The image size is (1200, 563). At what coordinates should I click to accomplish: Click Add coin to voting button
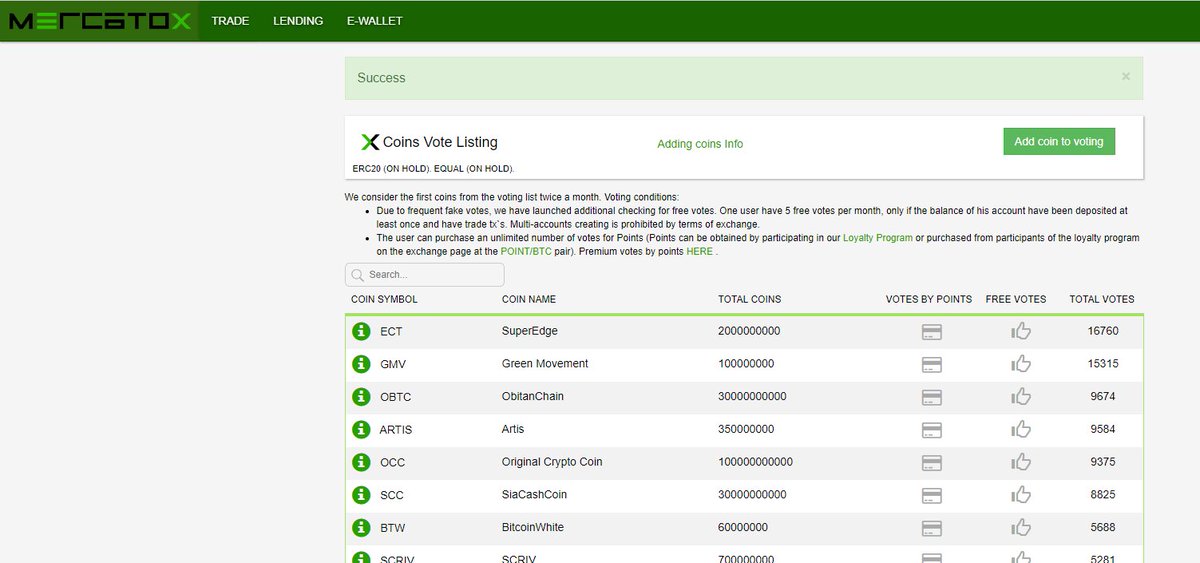(1059, 141)
